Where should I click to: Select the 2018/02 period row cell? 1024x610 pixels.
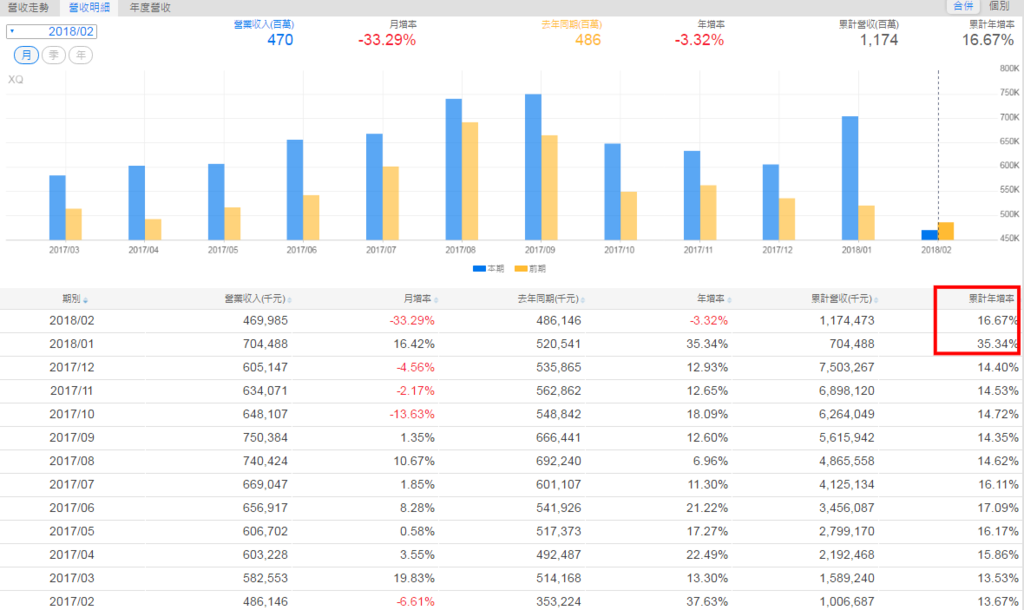[x=72, y=321]
